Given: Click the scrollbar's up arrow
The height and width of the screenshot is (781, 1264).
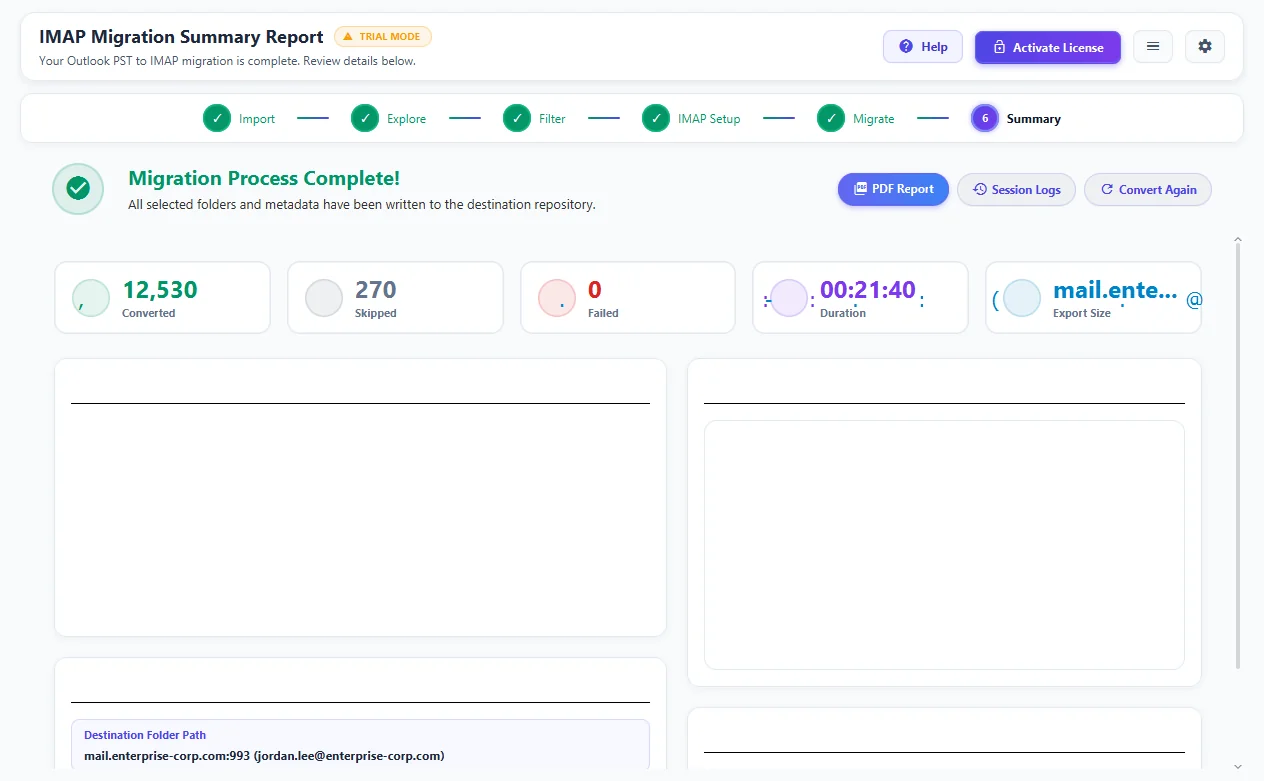Looking at the screenshot, I should tap(1238, 240).
